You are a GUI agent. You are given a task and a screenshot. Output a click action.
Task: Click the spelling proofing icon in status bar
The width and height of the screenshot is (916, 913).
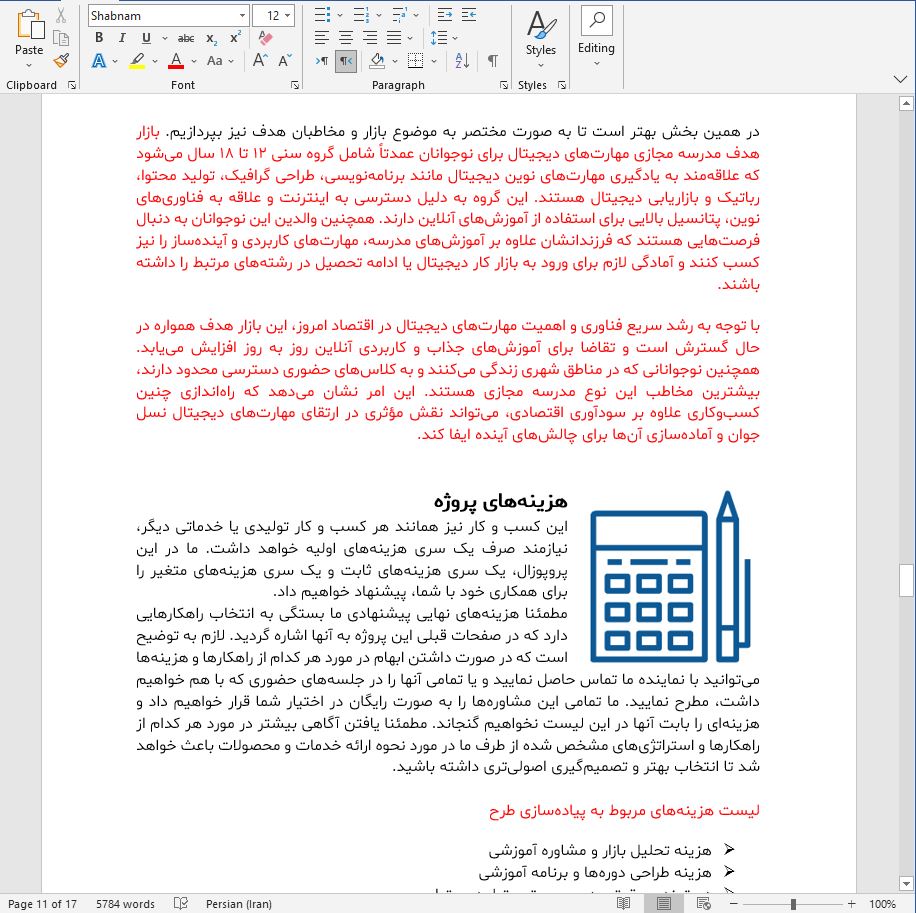pyautogui.click(x=180, y=904)
